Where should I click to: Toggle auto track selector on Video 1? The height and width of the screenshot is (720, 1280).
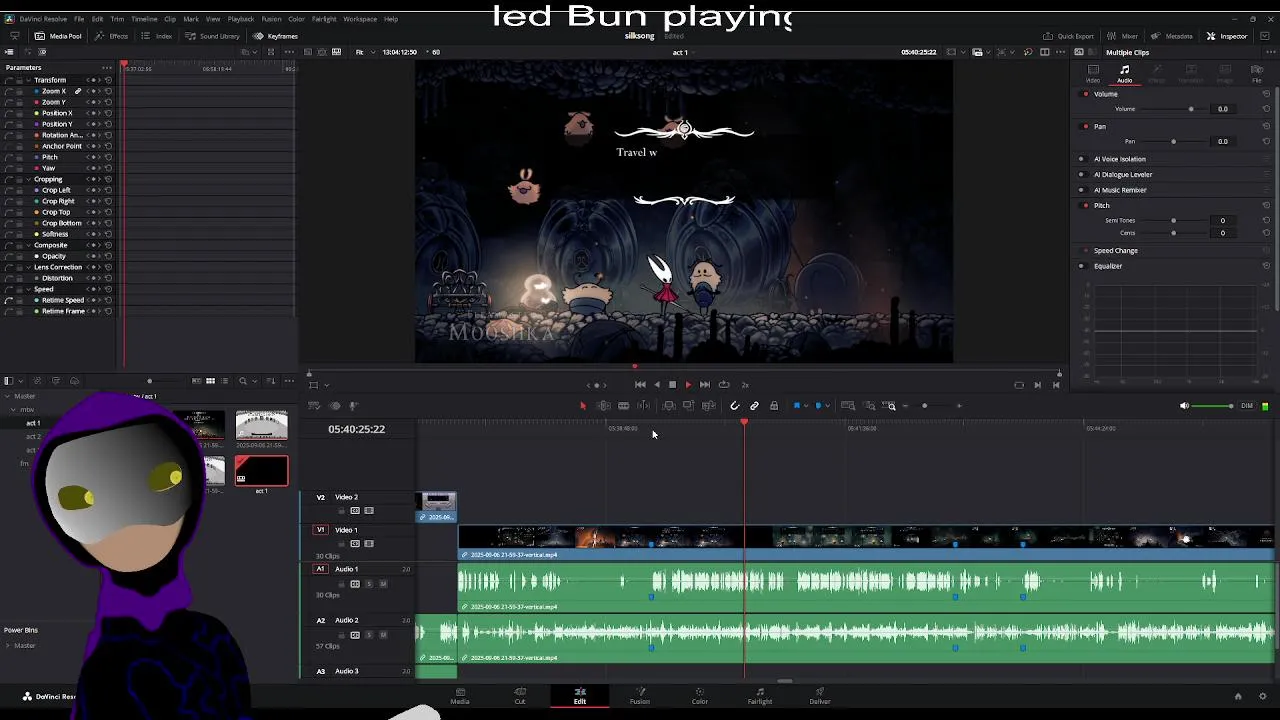355,544
